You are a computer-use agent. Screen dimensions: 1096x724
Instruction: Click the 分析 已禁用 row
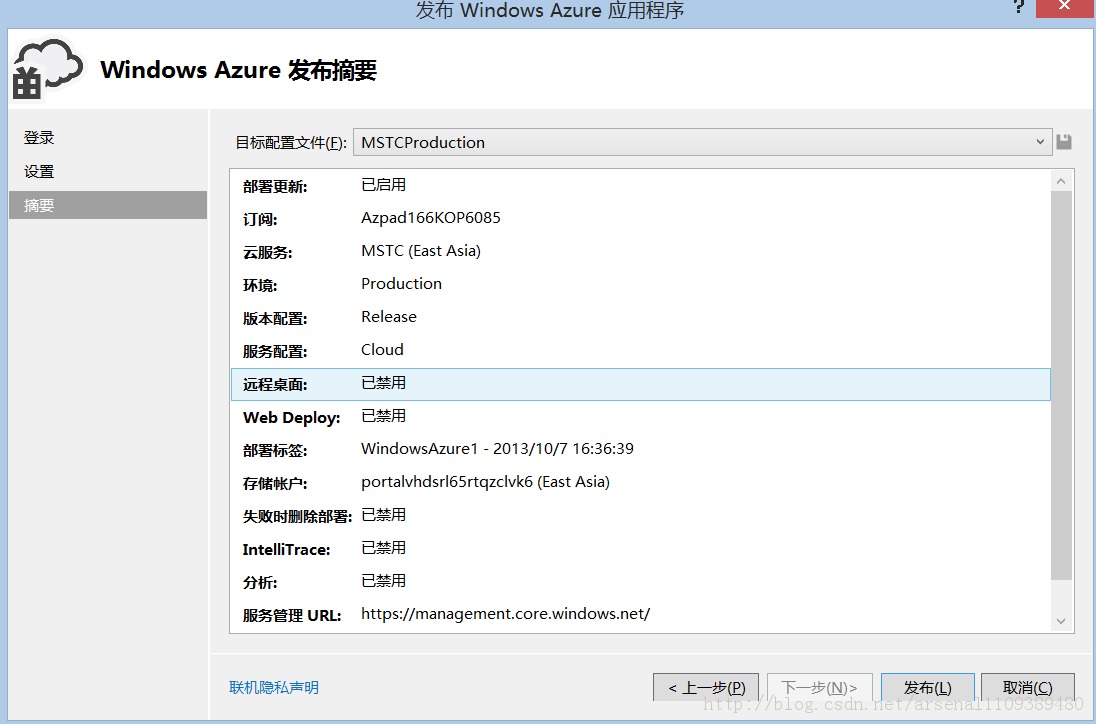click(x=640, y=582)
